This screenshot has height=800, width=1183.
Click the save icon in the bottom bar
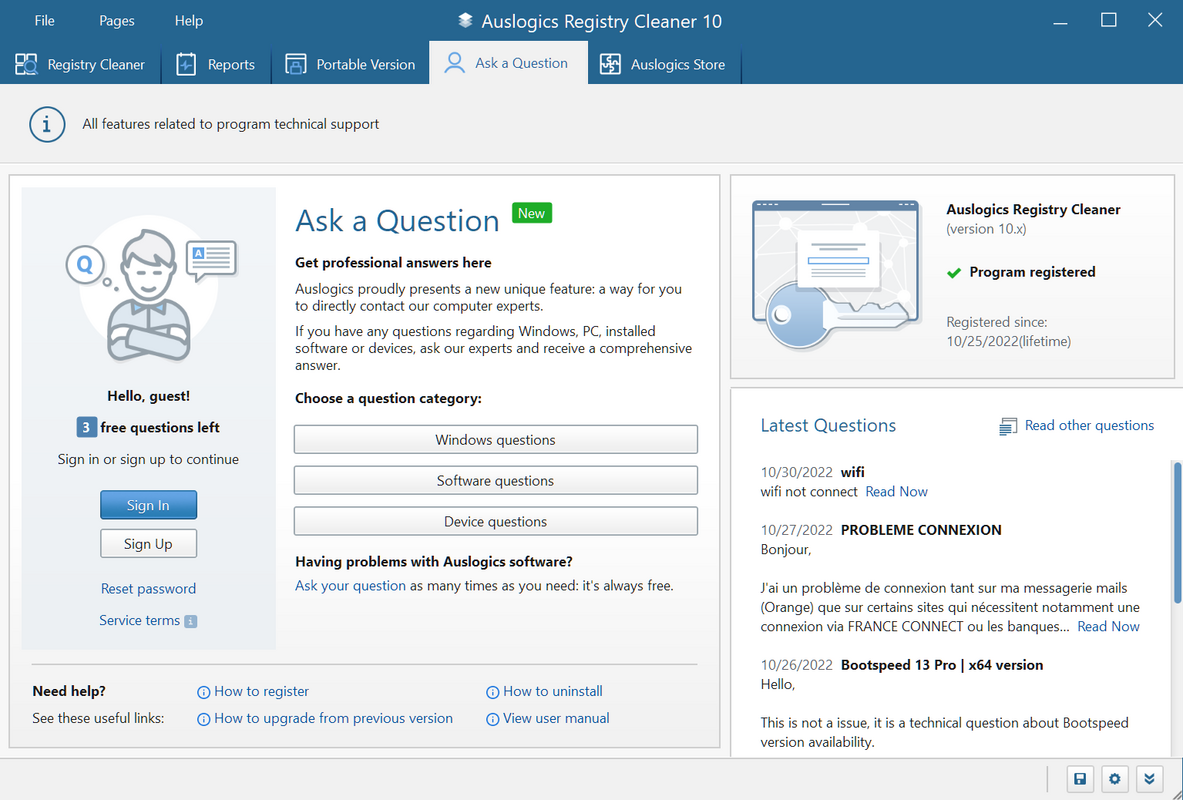point(1080,779)
